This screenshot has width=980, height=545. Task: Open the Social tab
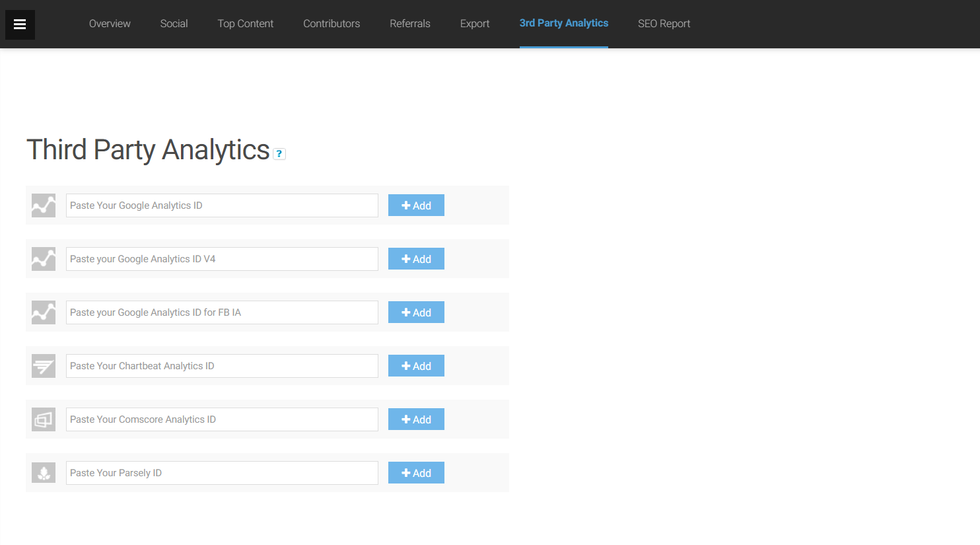(174, 24)
